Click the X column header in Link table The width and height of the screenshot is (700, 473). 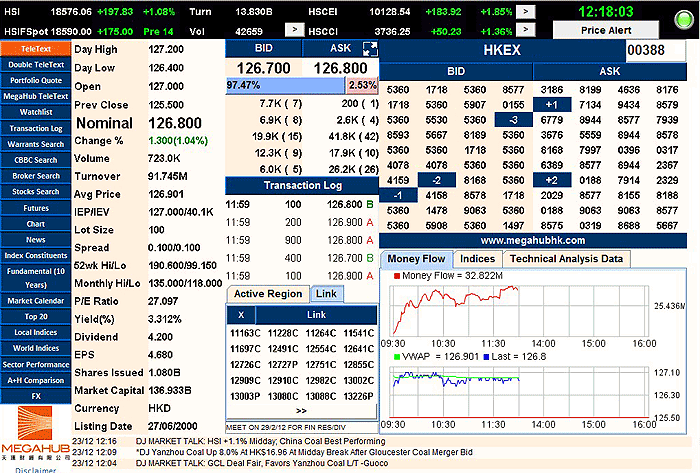(243, 314)
